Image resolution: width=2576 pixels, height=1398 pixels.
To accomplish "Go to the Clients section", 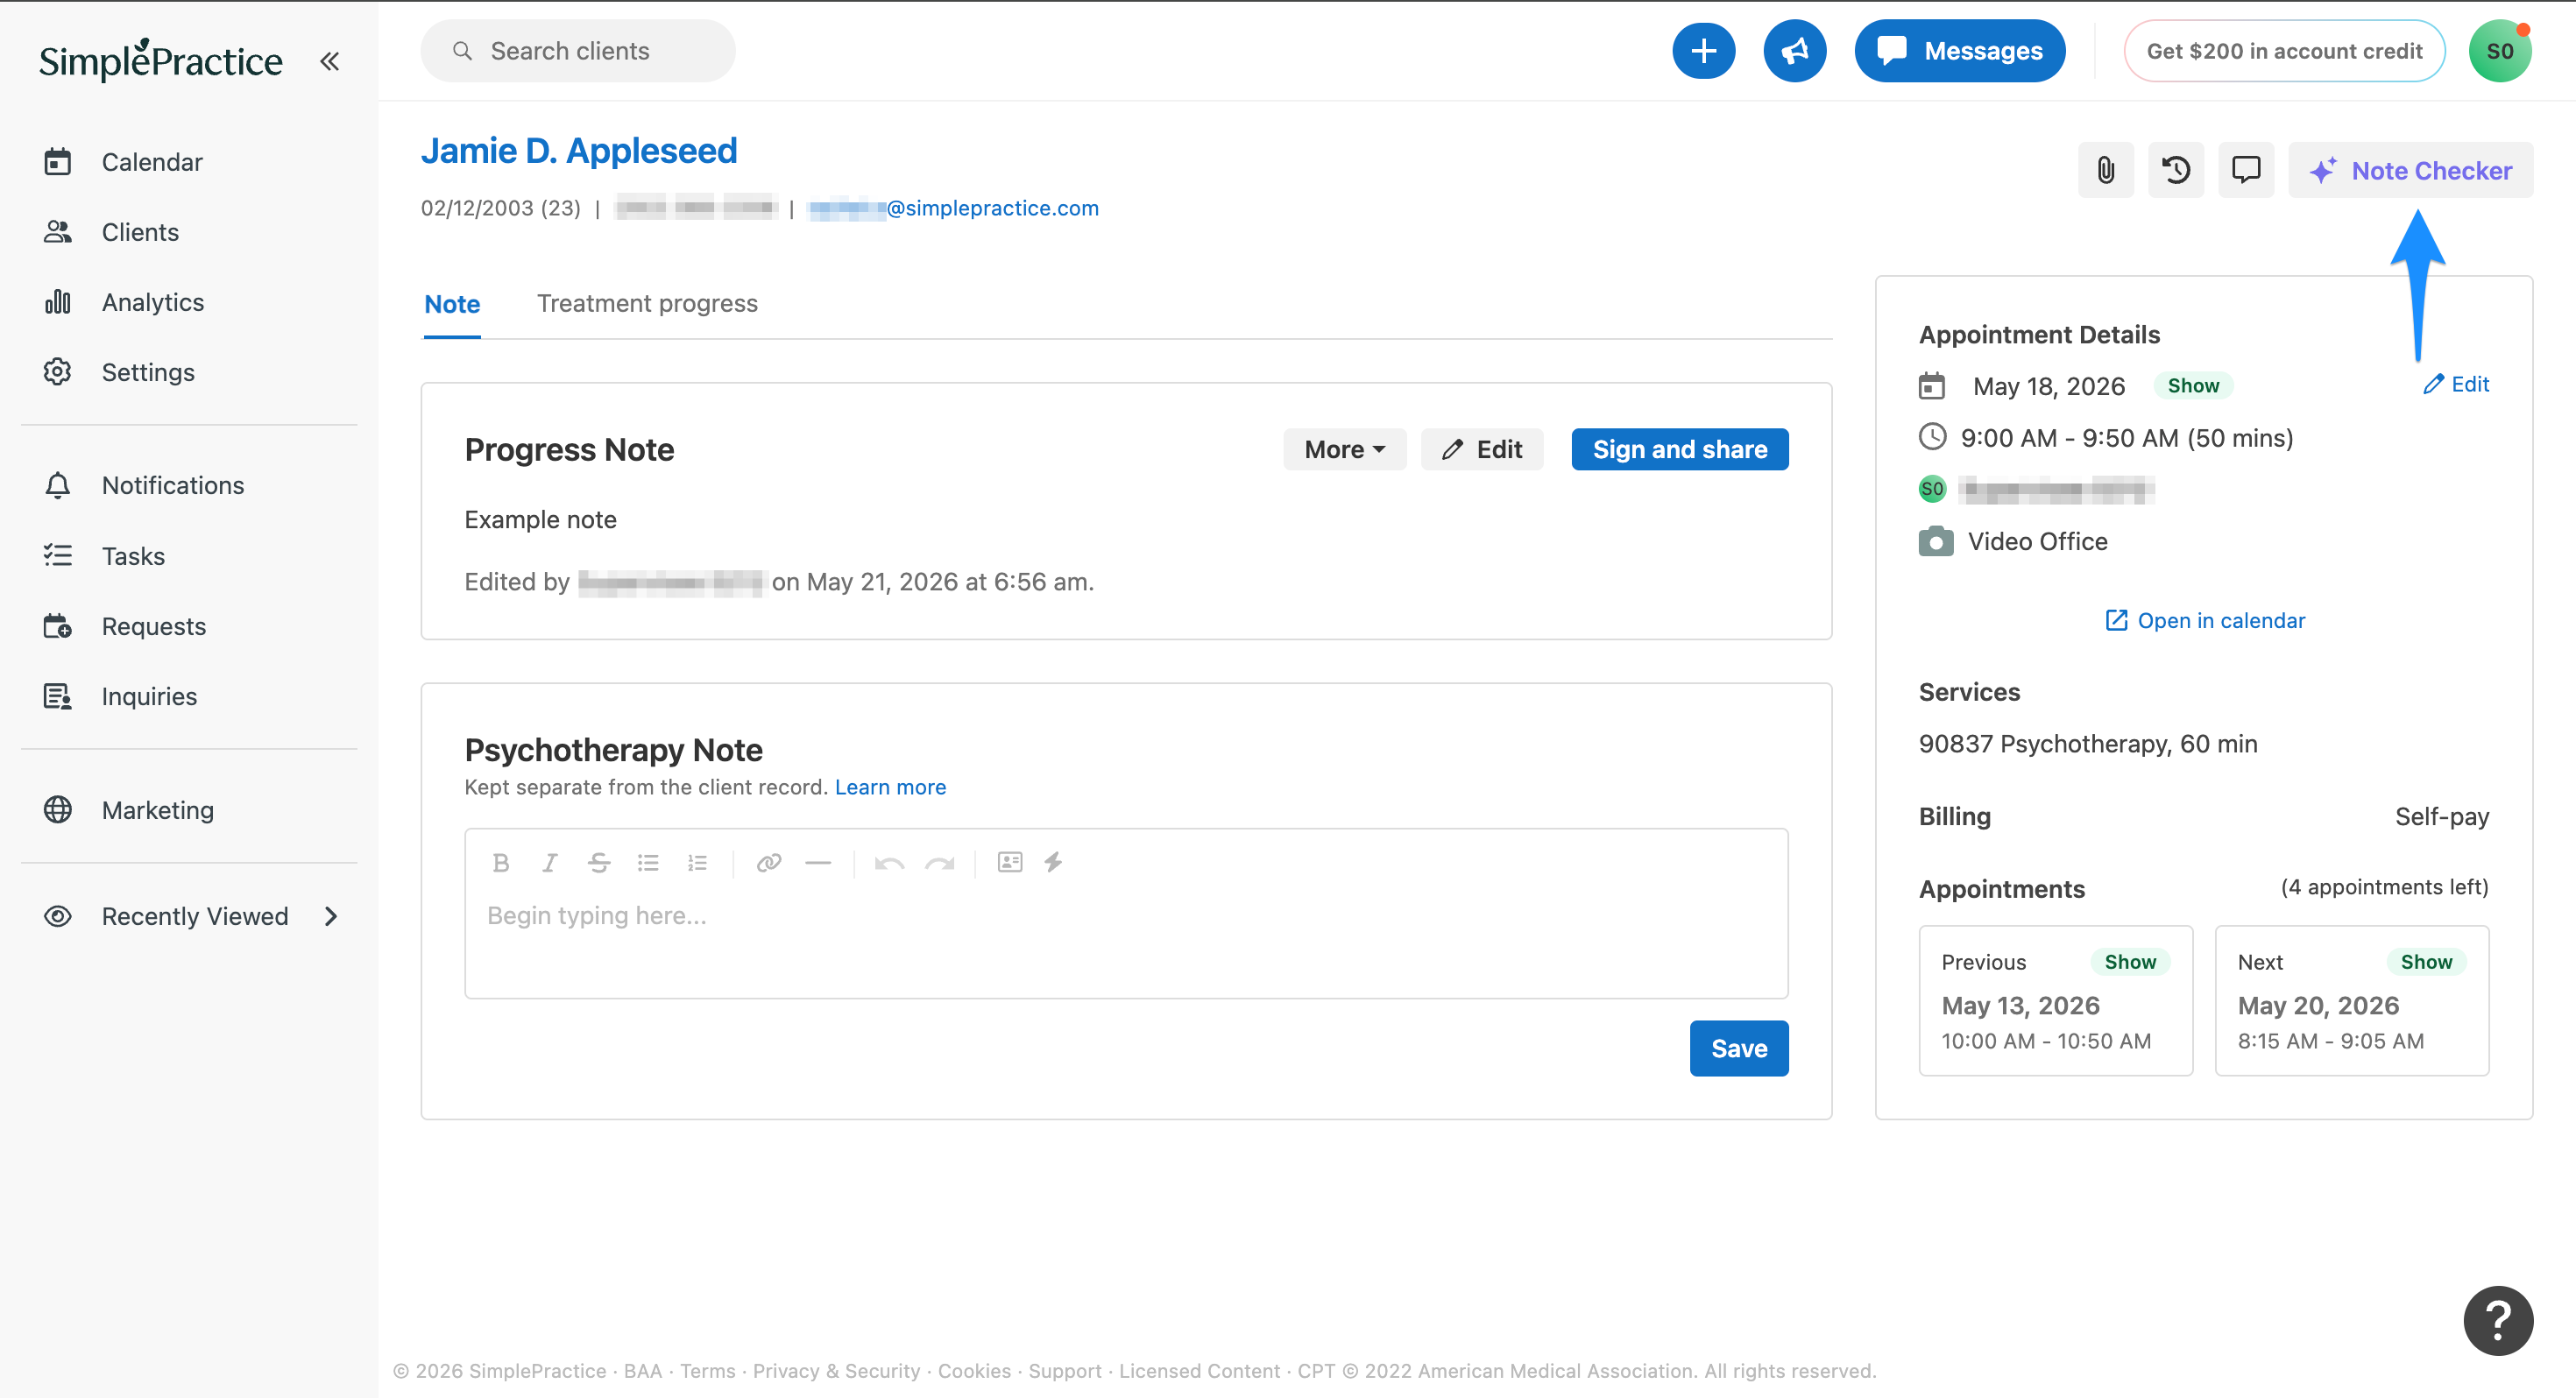I will point(140,231).
